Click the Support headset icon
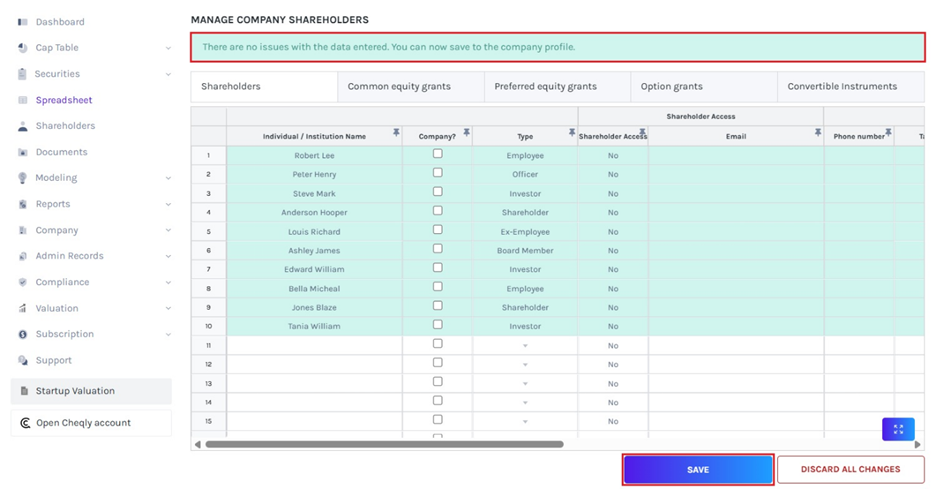Screen dimensions: 936x489 tap(23, 360)
